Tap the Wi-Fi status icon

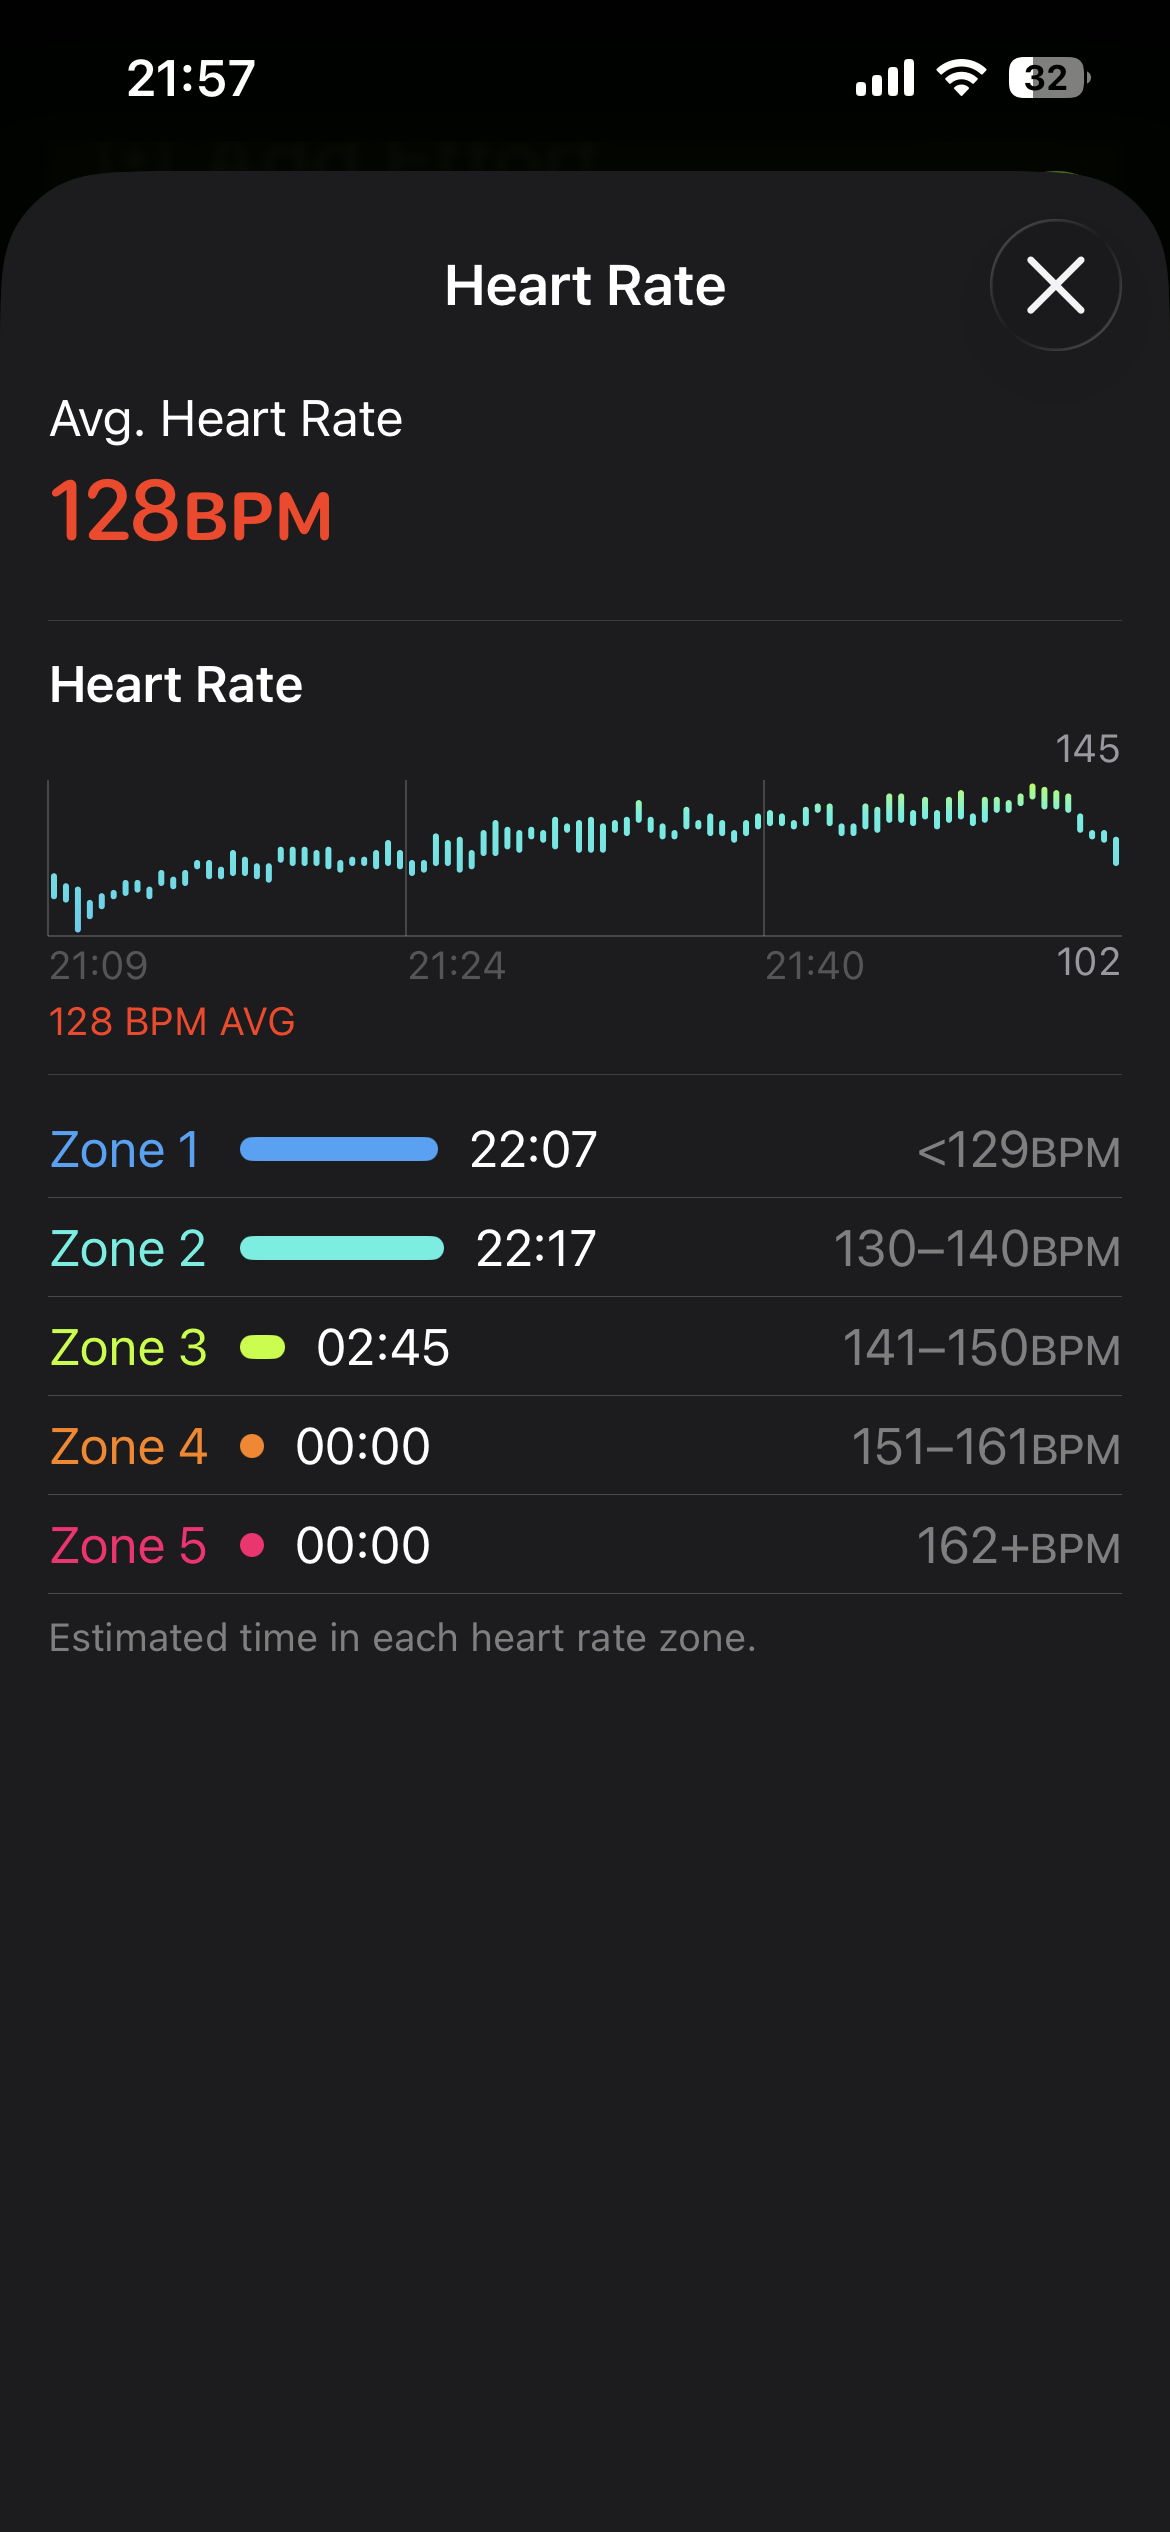click(961, 78)
